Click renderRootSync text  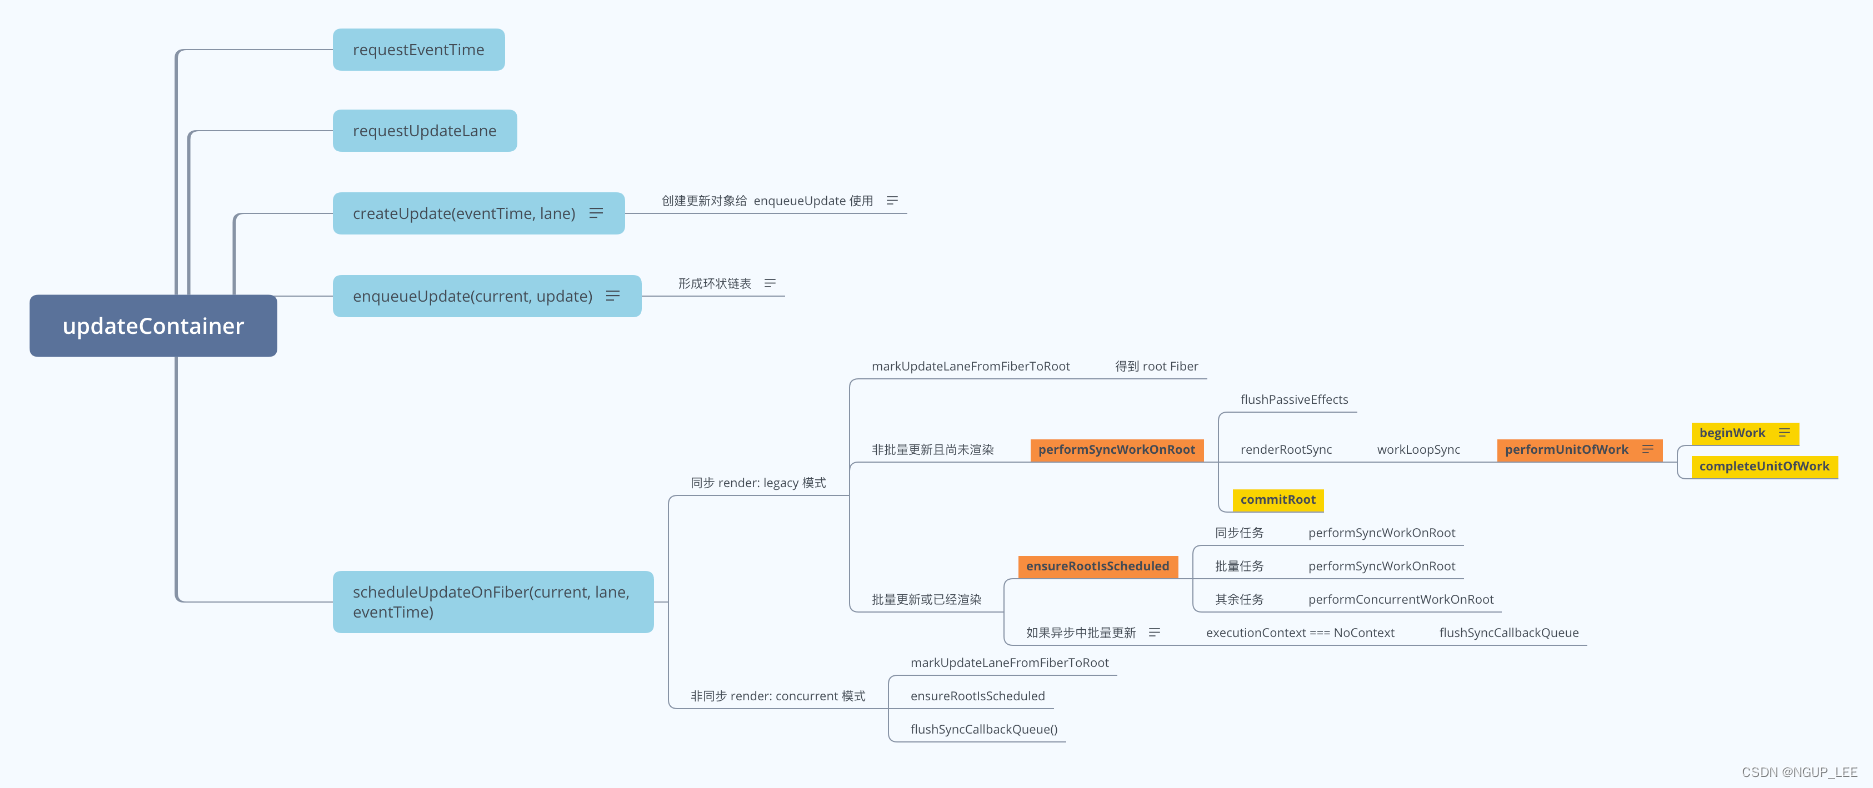coord(1286,450)
